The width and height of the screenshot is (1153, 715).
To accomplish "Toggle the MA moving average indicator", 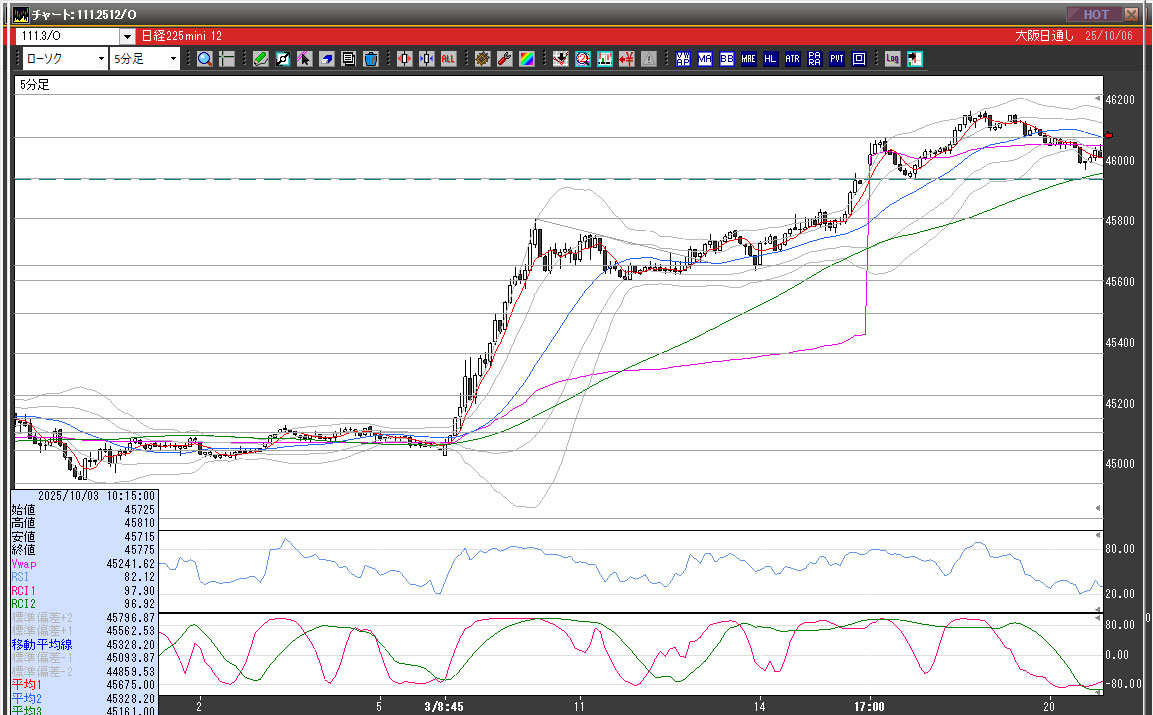I will click(x=705, y=59).
